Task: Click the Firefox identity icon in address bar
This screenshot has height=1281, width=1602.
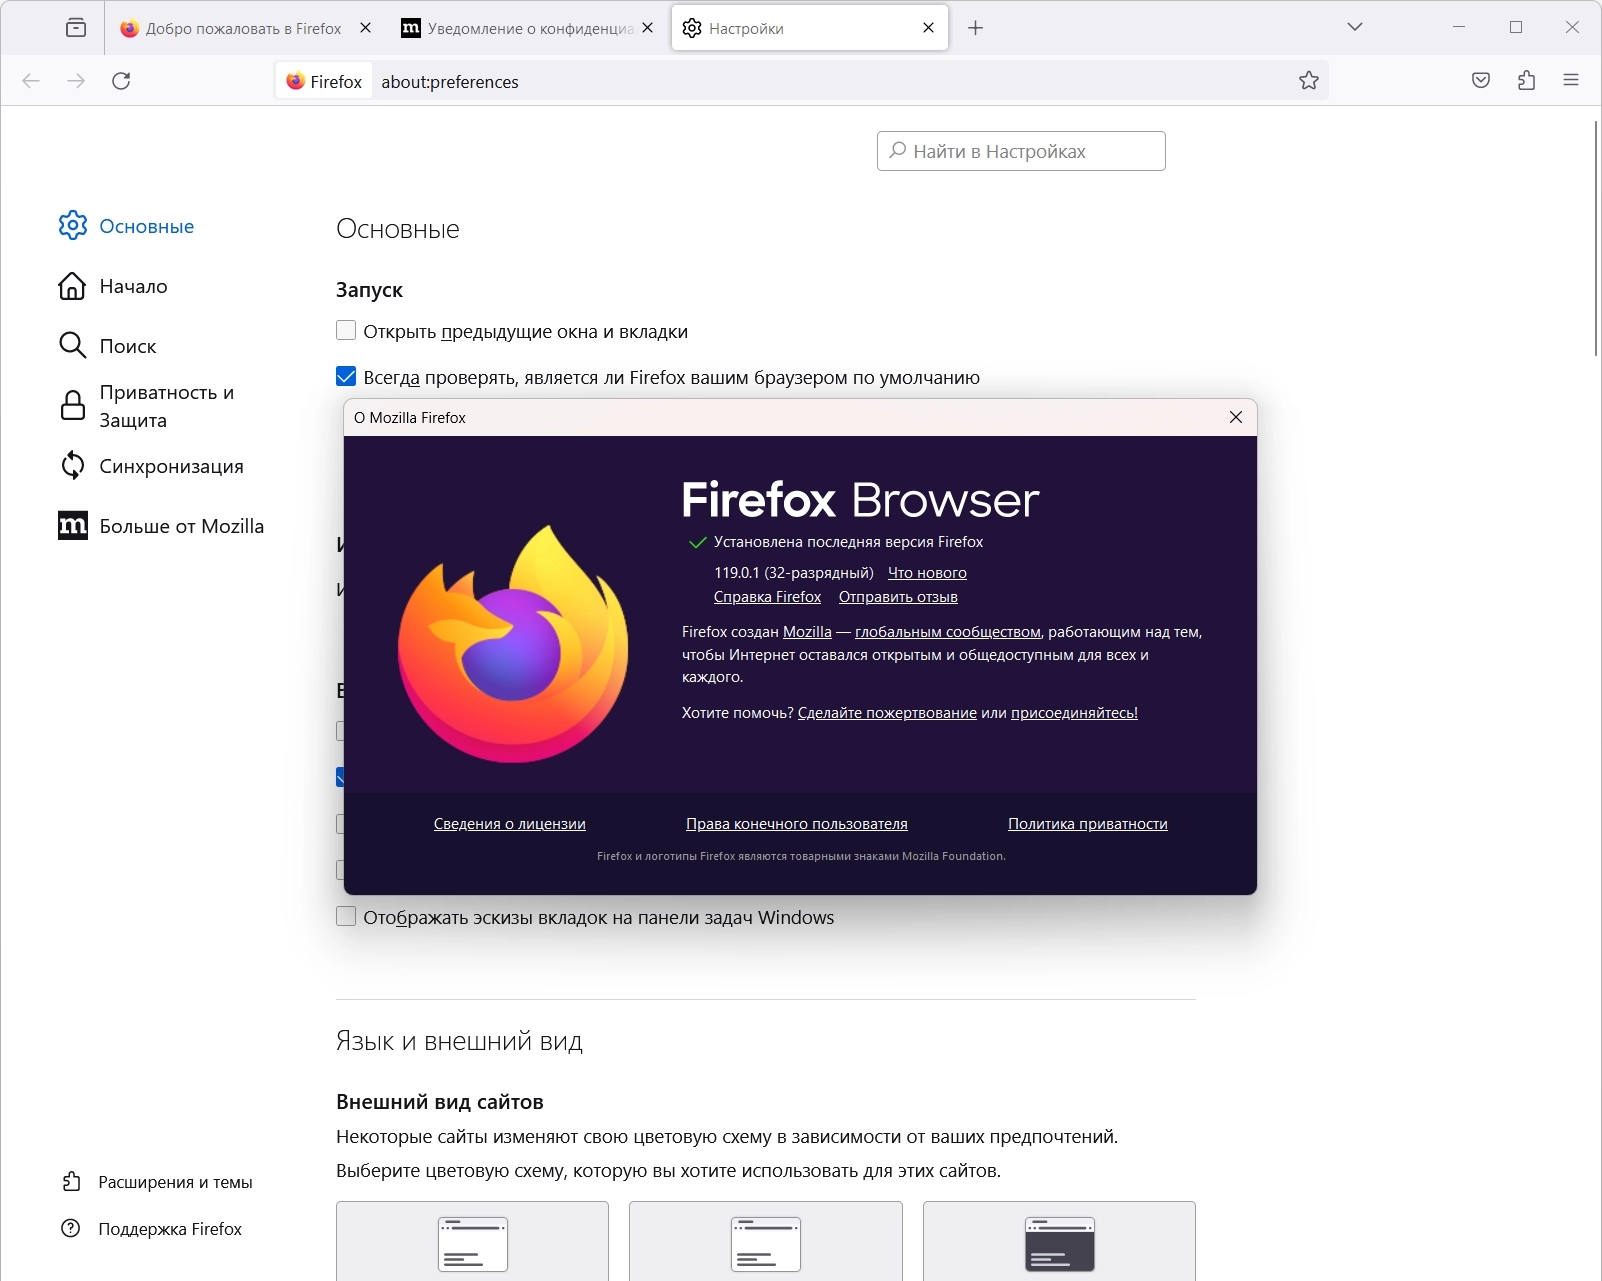Action: [x=324, y=81]
